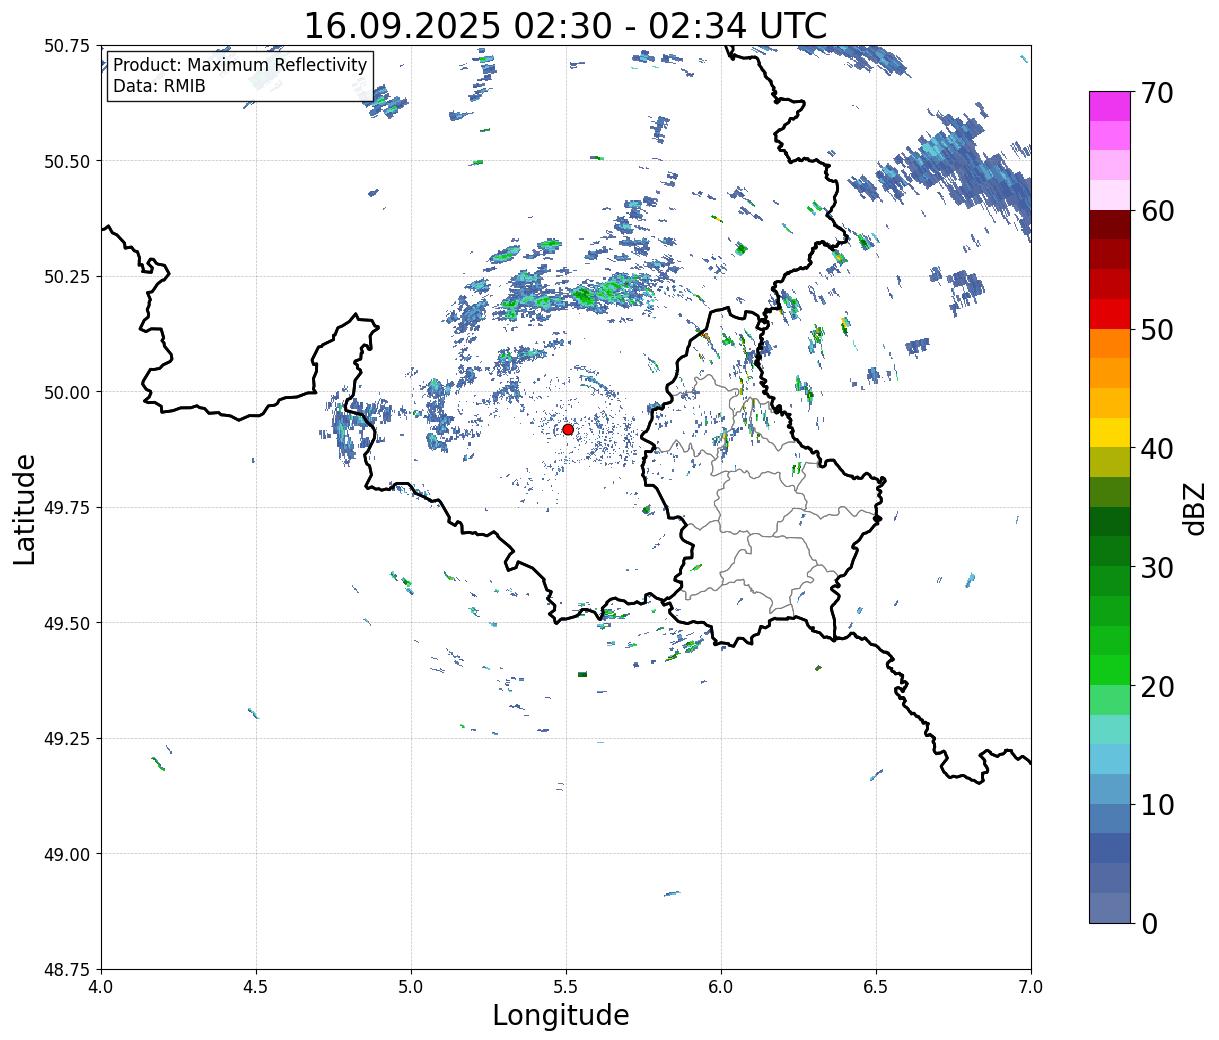Screen dimensions: 1219x1040
Task: Click the latitude tick label 49.00
Action: click(x=67, y=854)
